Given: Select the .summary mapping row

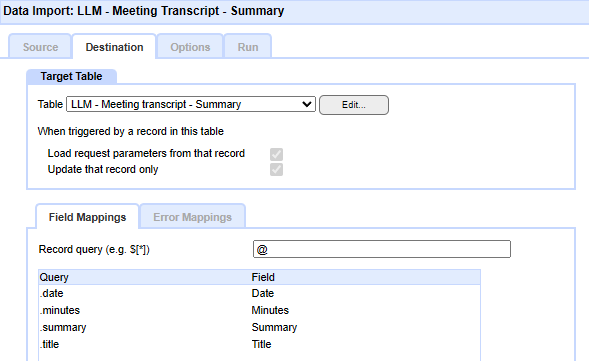Looking at the screenshot, I should point(259,327).
